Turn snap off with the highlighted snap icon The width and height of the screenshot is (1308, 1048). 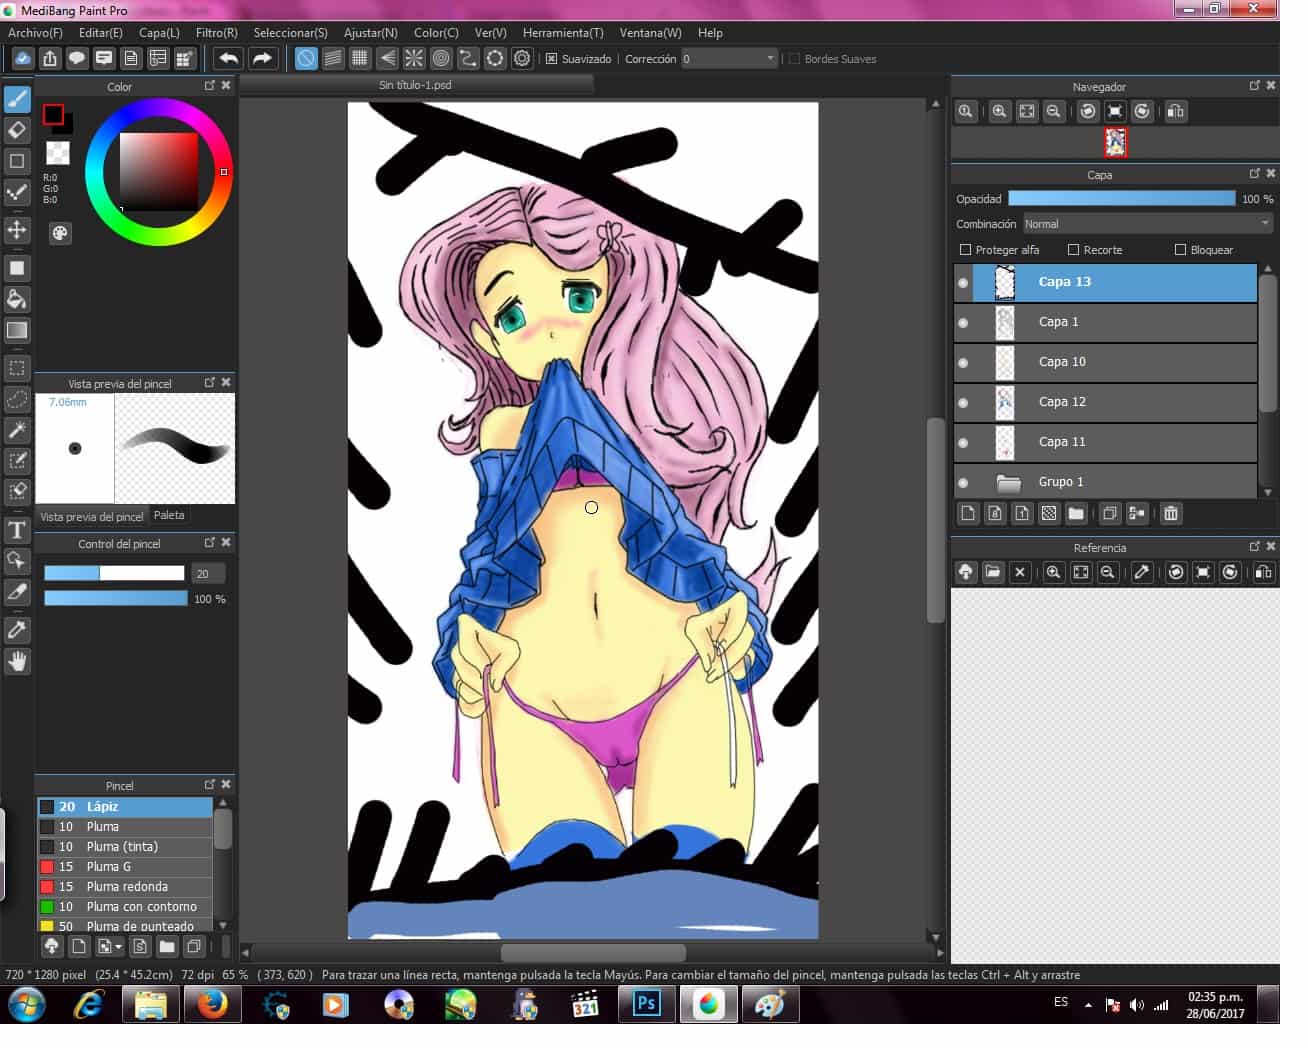306,58
